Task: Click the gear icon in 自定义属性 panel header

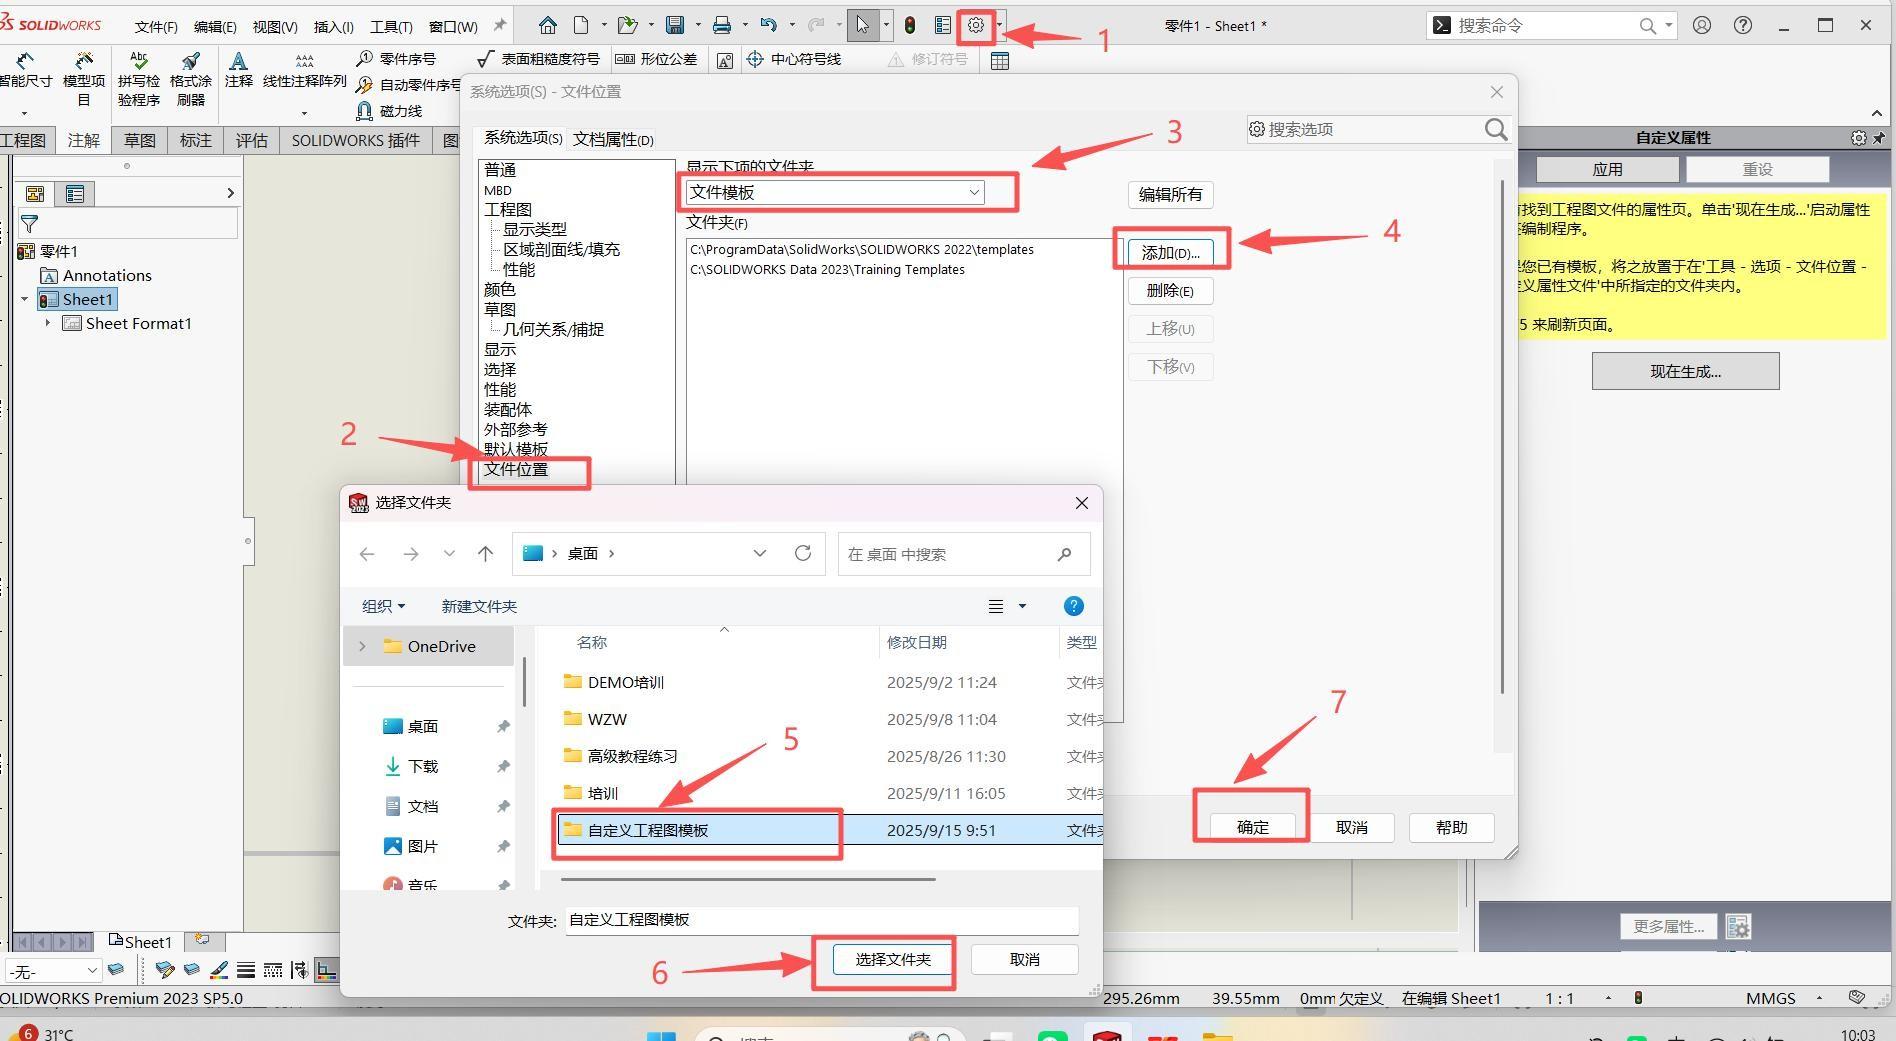Action: (1858, 138)
